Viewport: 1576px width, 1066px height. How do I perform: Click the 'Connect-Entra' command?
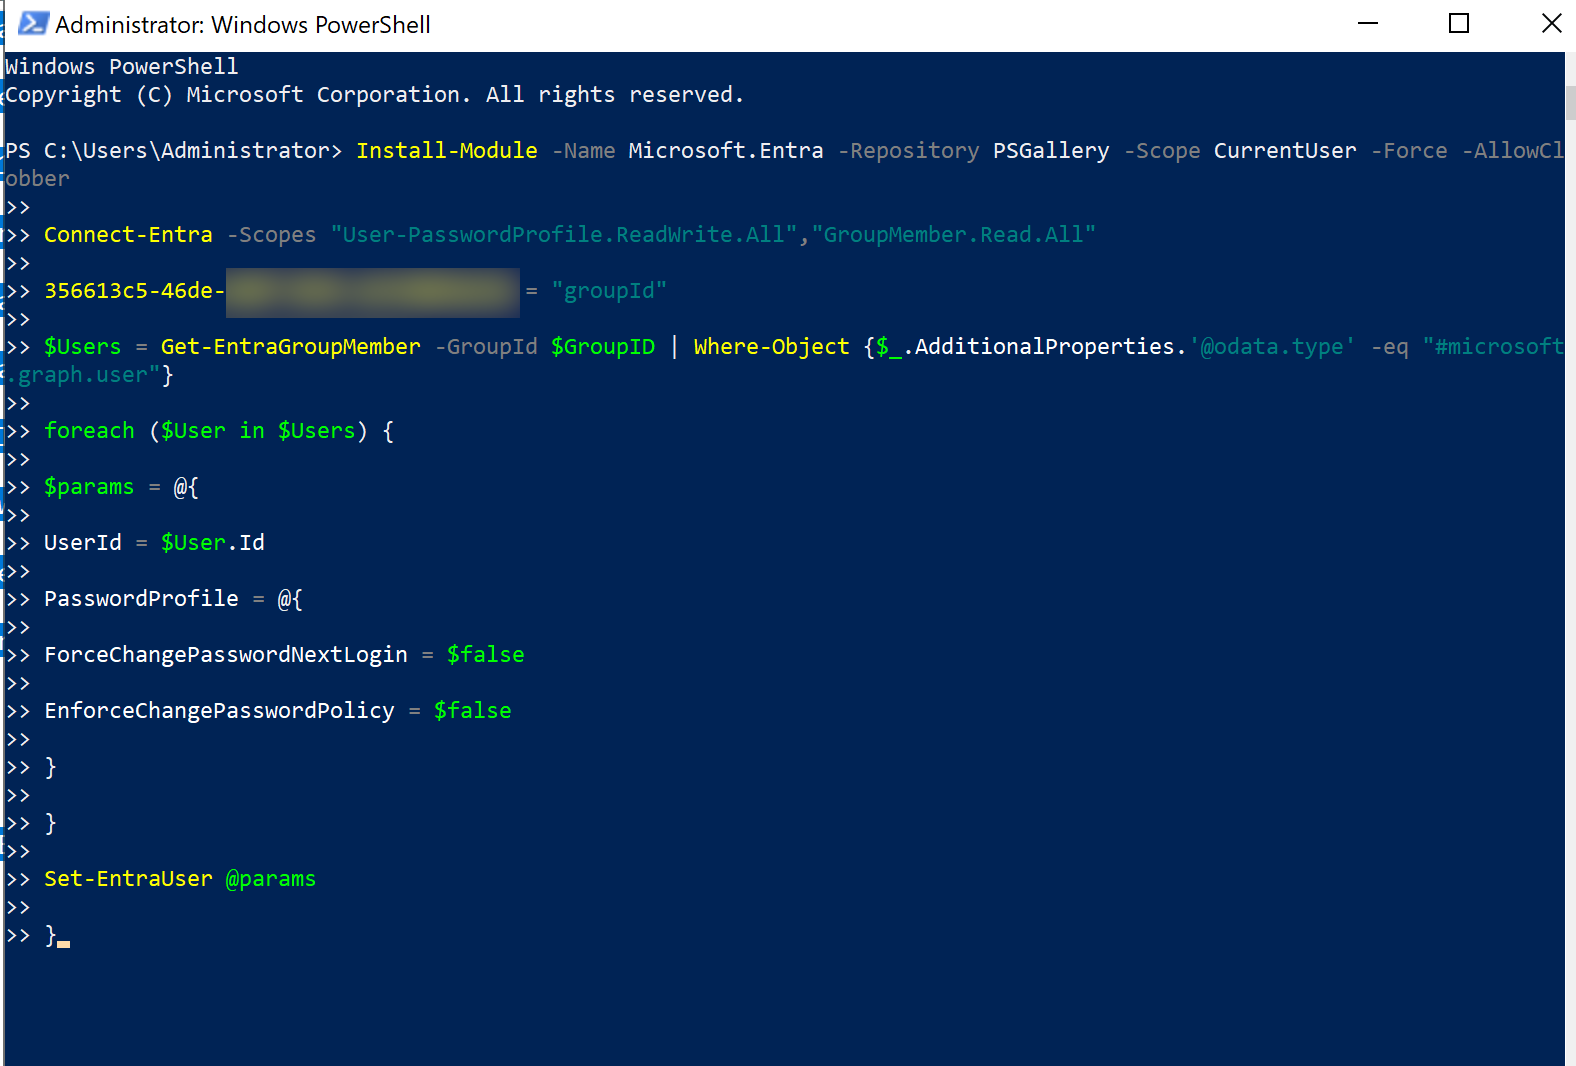128,235
